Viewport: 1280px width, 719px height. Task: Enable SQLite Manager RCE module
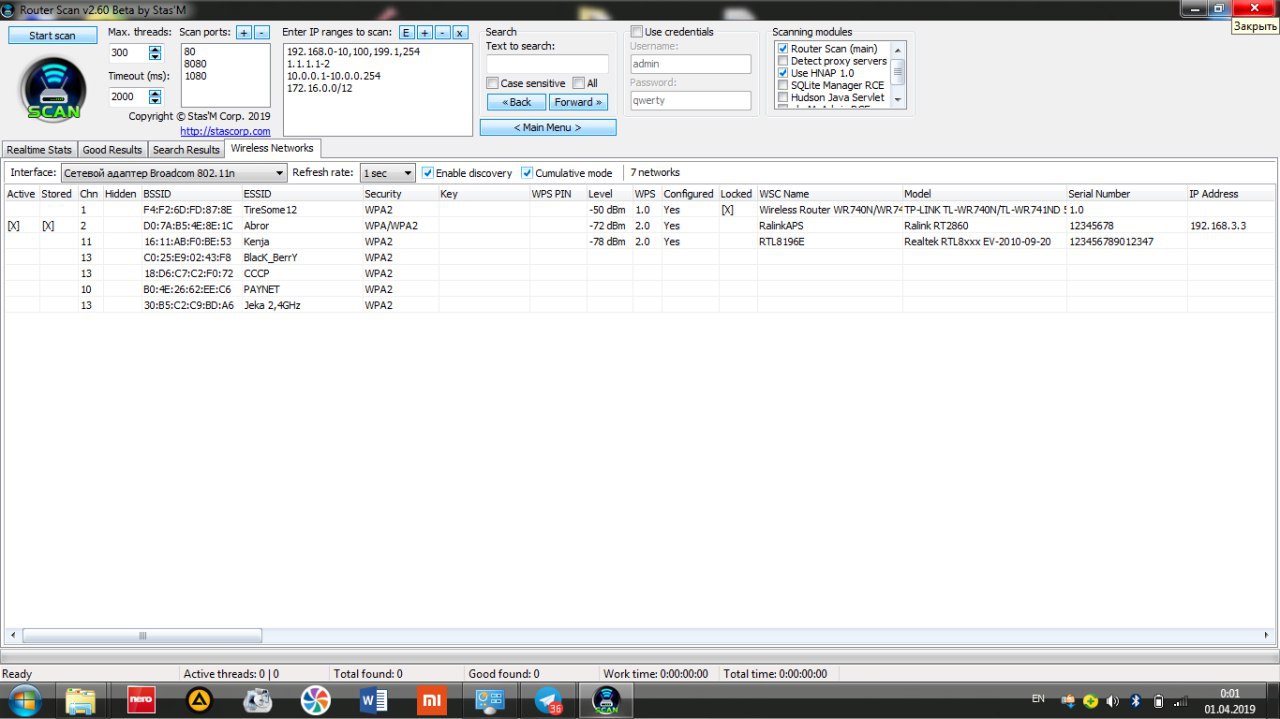coord(783,86)
